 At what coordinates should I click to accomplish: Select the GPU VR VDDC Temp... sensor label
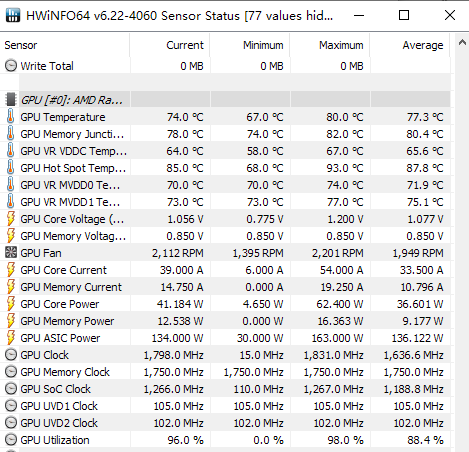(73, 151)
